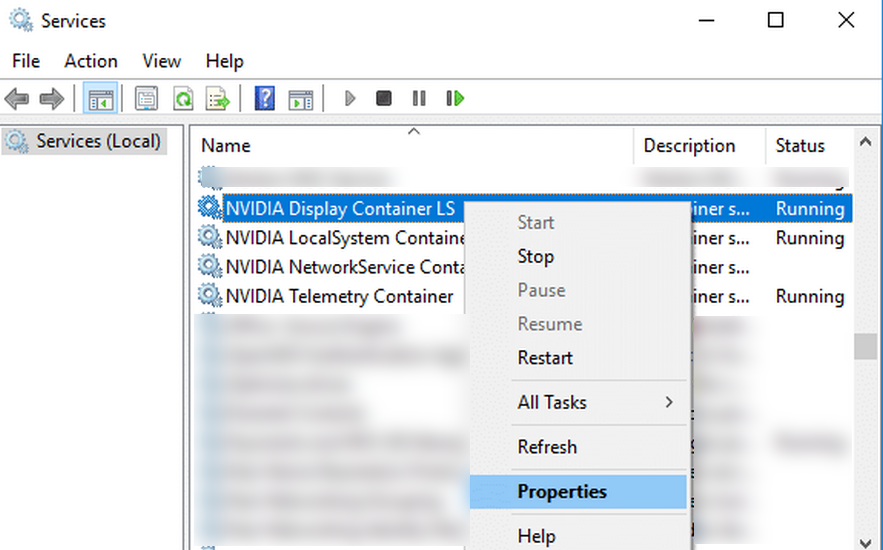
Task: Sort by the Status column header
Action: (x=809, y=146)
